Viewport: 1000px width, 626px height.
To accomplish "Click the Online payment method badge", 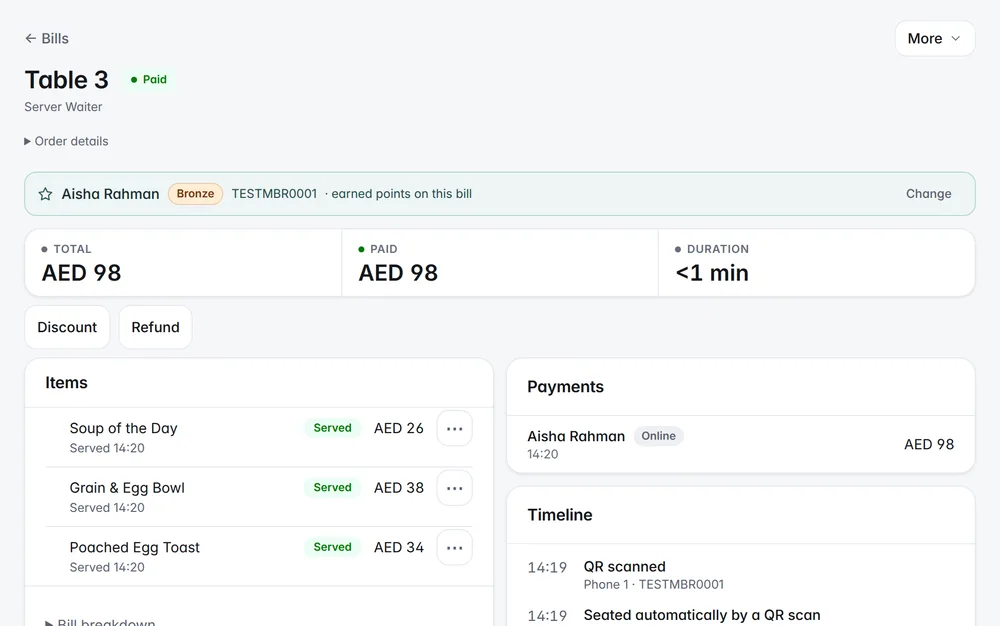I will click(658, 436).
